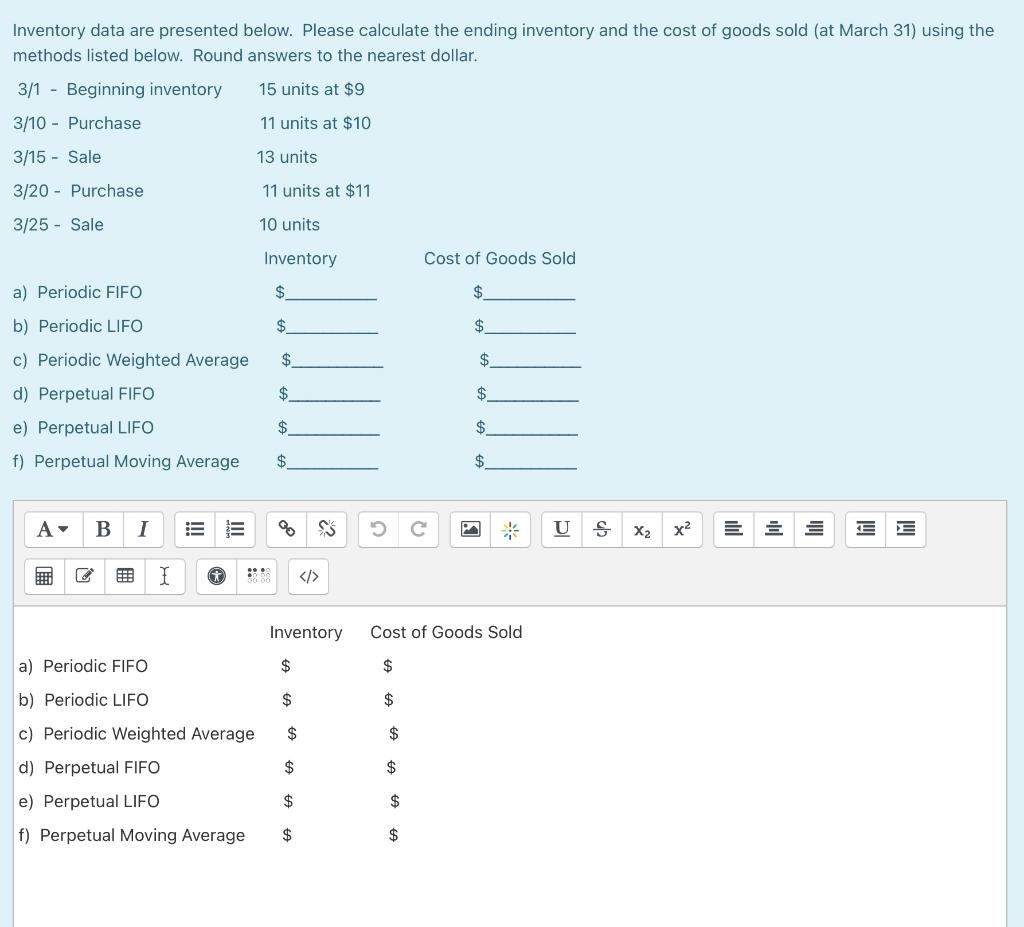This screenshot has width=1024, height=927.
Task: Apply subscript formatting
Action: tap(641, 530)
